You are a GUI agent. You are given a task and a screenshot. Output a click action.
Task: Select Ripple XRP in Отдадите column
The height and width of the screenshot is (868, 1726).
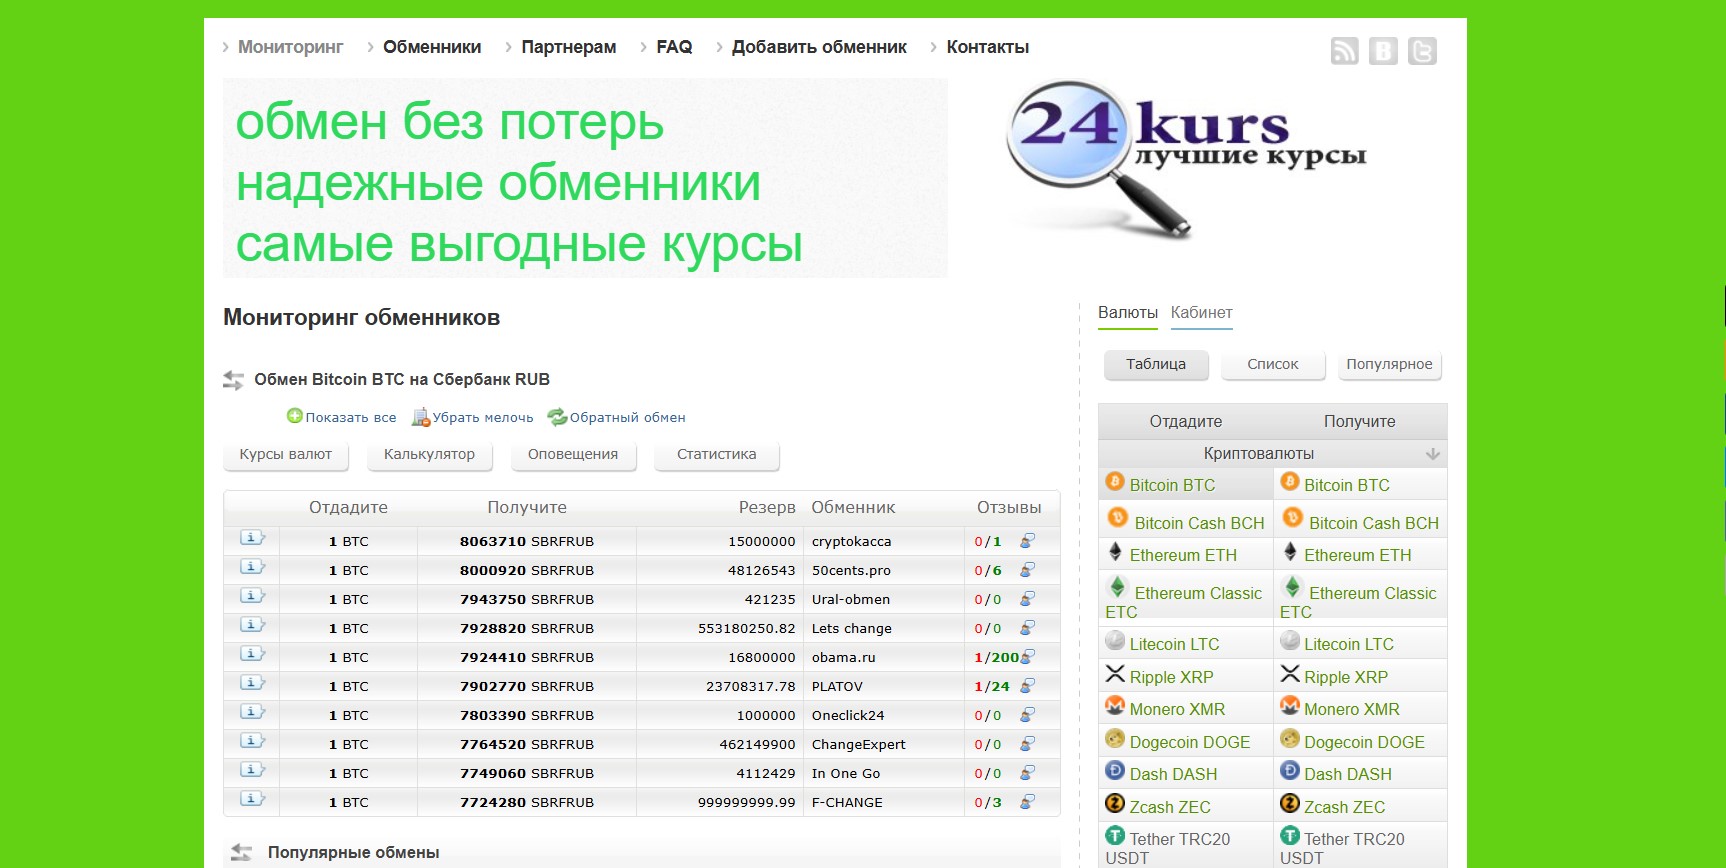pyautogui.click(x=1171, y=677)
